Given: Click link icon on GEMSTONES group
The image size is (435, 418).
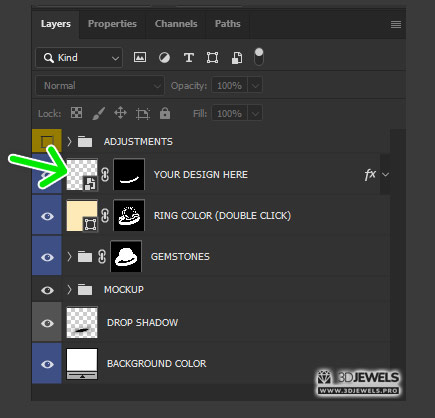Looking at the screenshot, I should (102, 257).
